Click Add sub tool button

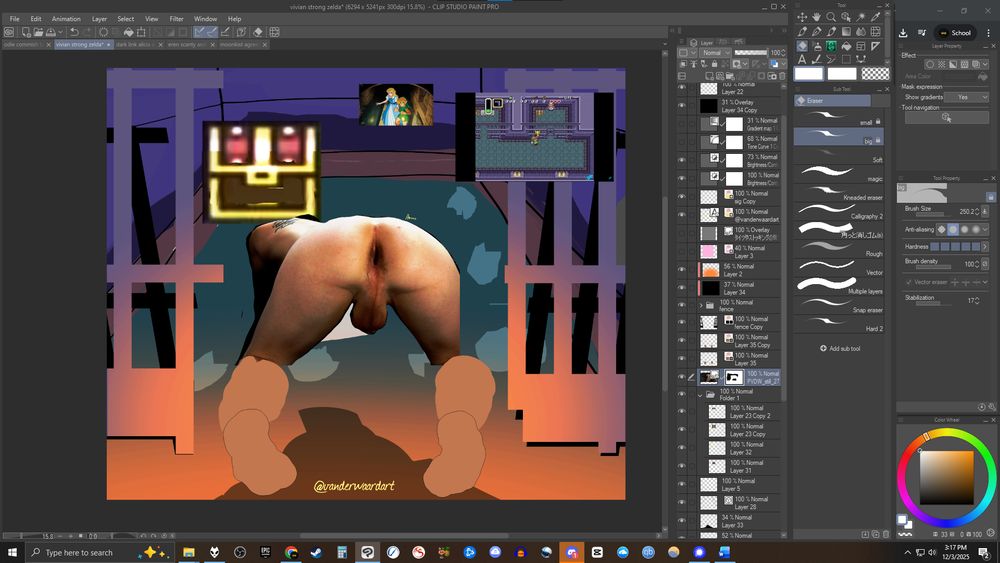pyautogui.click(x=840, y=348)
